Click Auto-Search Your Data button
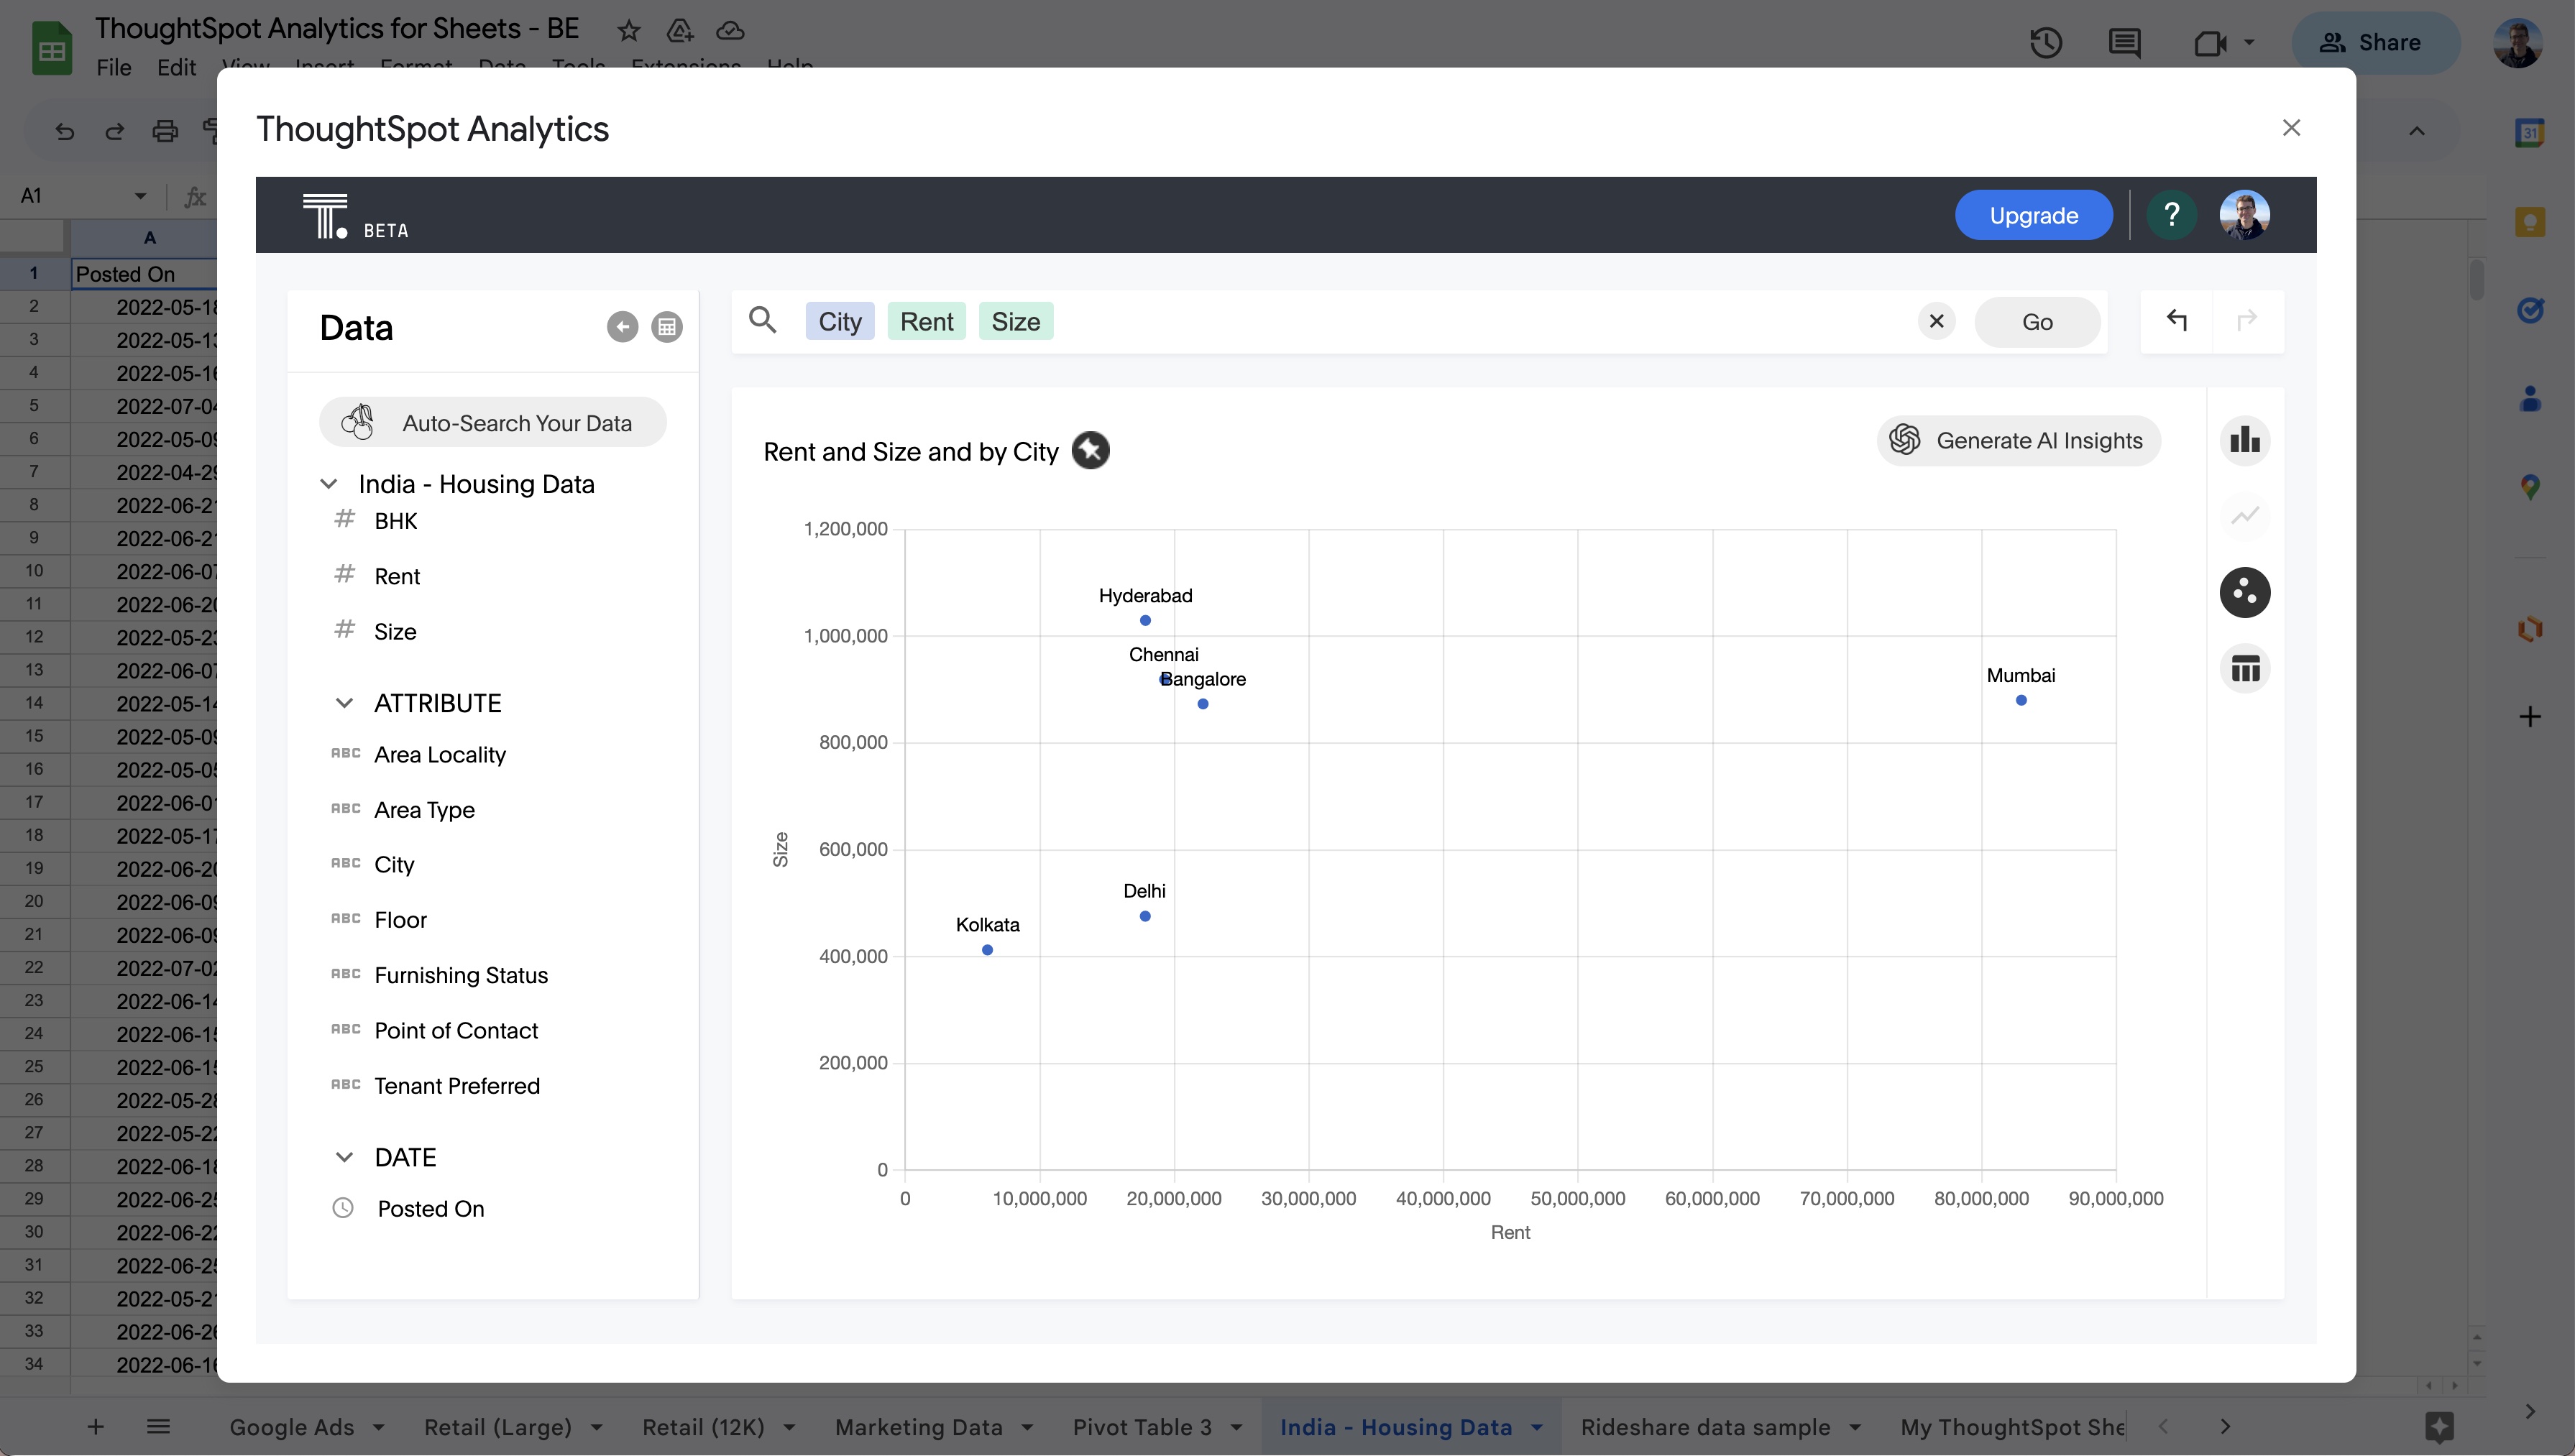The image size is (2575, 1456). (x=493, y=422)
